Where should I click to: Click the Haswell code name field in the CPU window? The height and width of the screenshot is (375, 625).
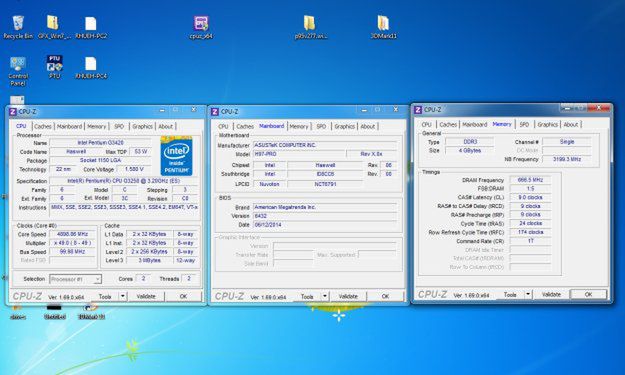pos(76,151)
